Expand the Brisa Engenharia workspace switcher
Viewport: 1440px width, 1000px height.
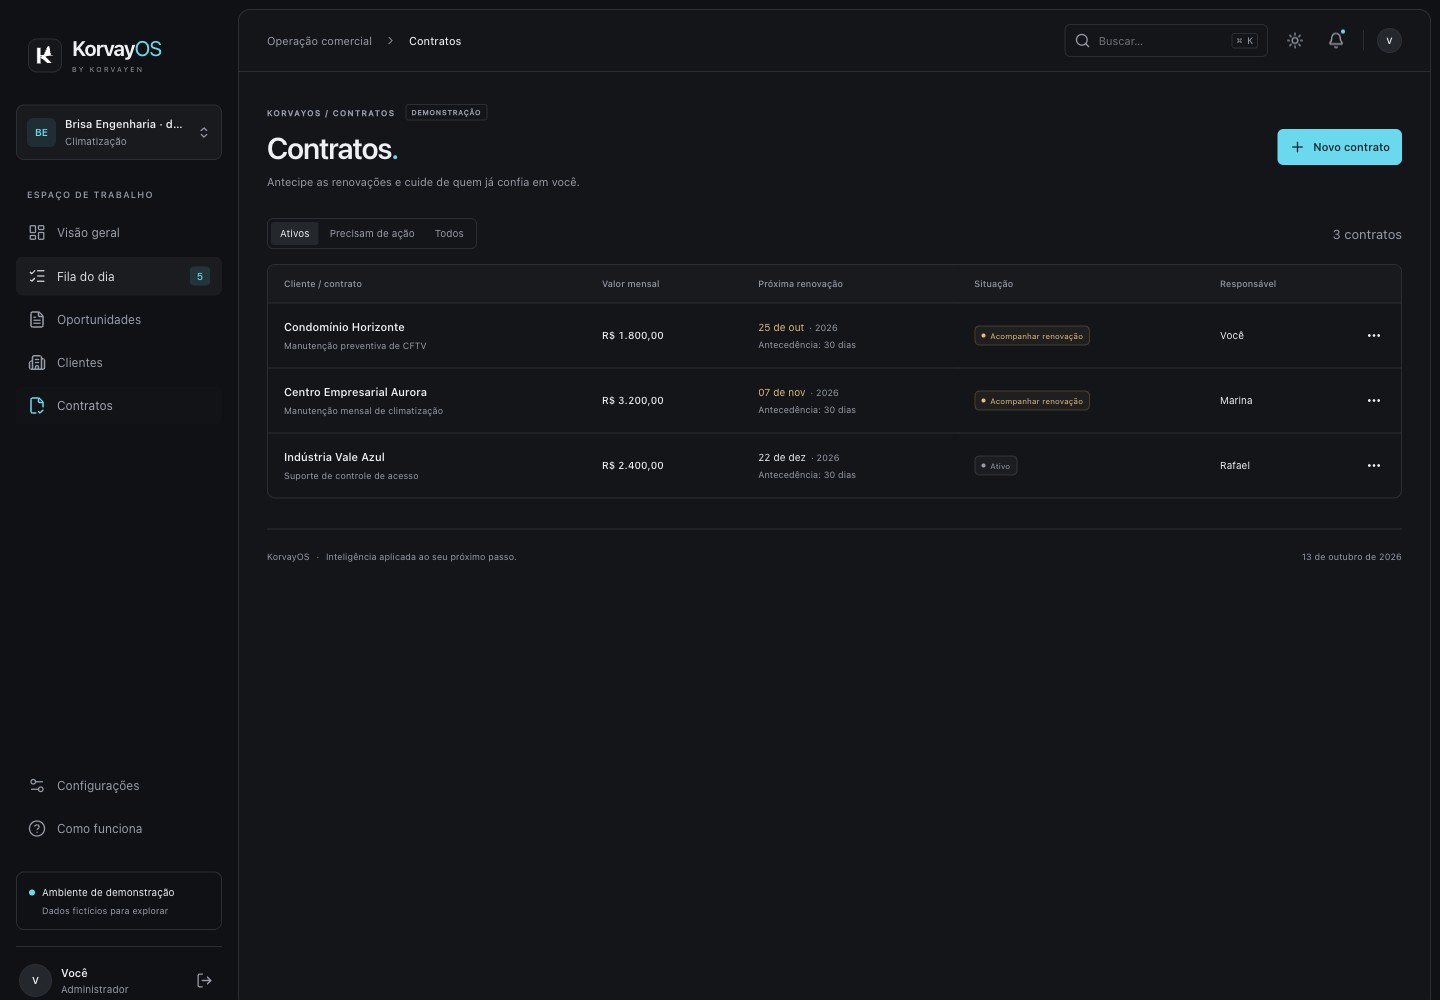tap(119, 132)
